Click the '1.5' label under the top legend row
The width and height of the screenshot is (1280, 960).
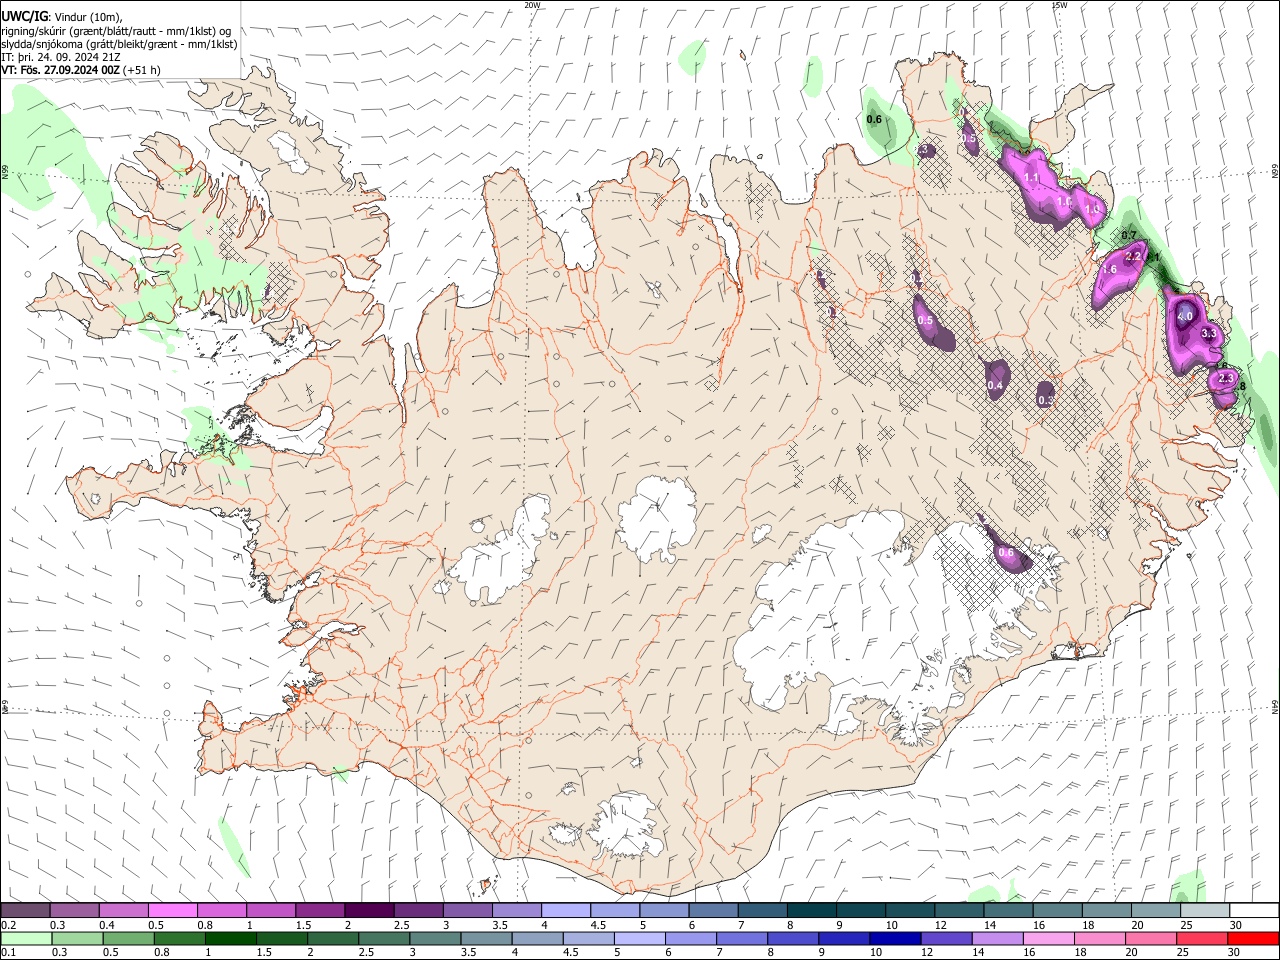303,925
